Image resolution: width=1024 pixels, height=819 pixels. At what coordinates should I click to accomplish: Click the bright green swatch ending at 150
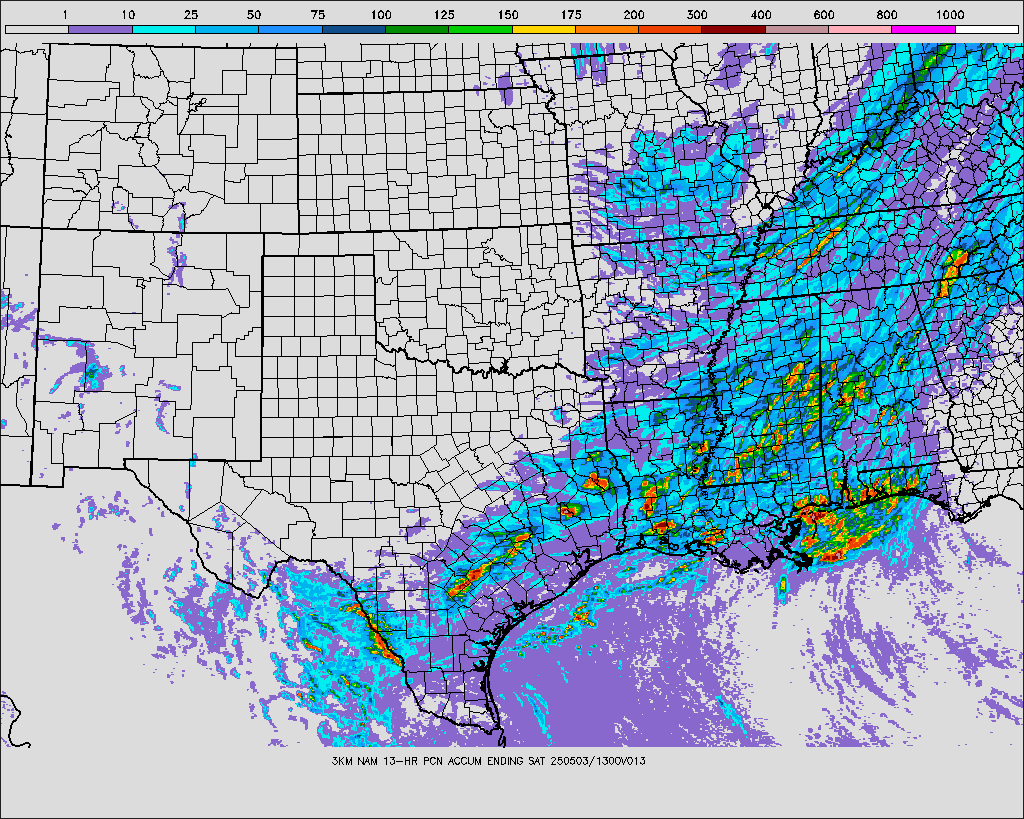point(481,29)
